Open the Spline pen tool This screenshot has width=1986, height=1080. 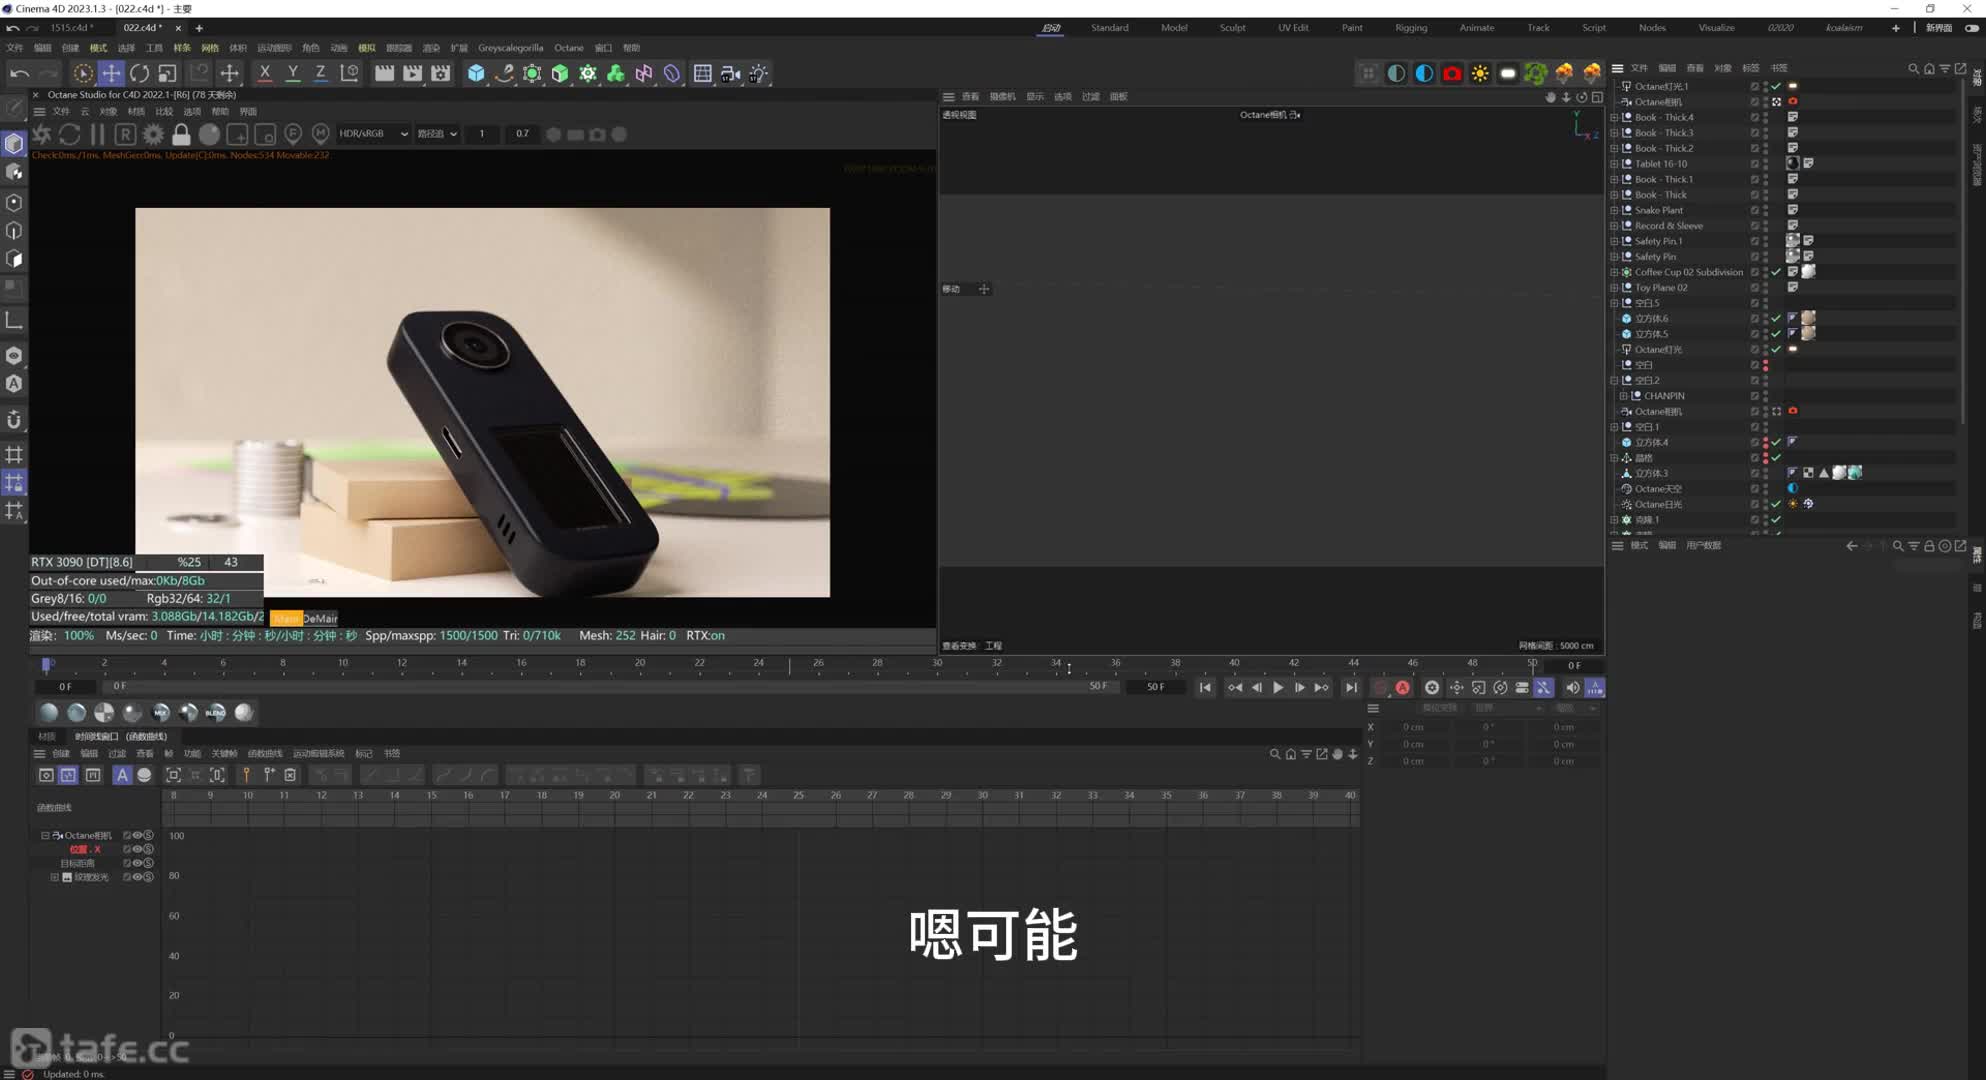504,73
